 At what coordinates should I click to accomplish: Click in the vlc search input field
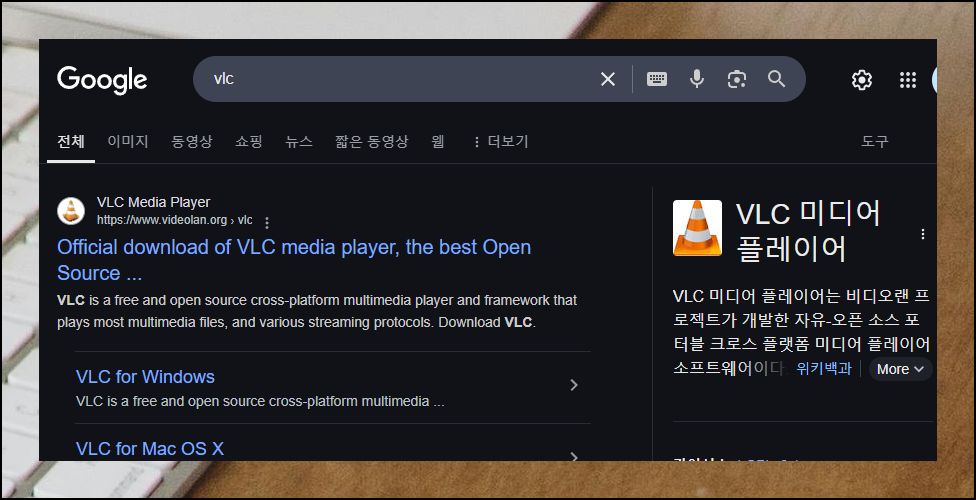coord(398,79)
